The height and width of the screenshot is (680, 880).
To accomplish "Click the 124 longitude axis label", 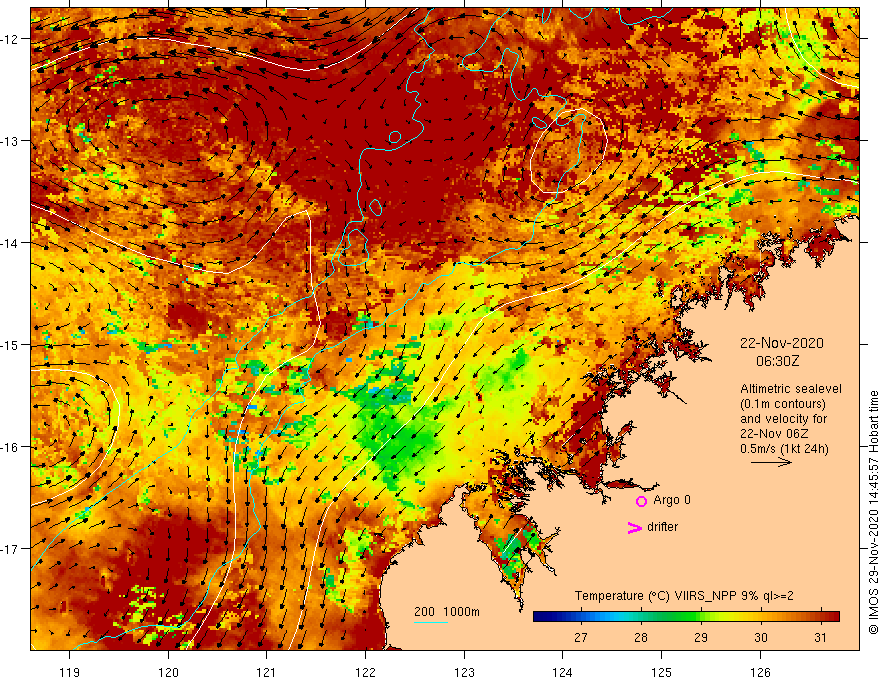I will (562, 672).
